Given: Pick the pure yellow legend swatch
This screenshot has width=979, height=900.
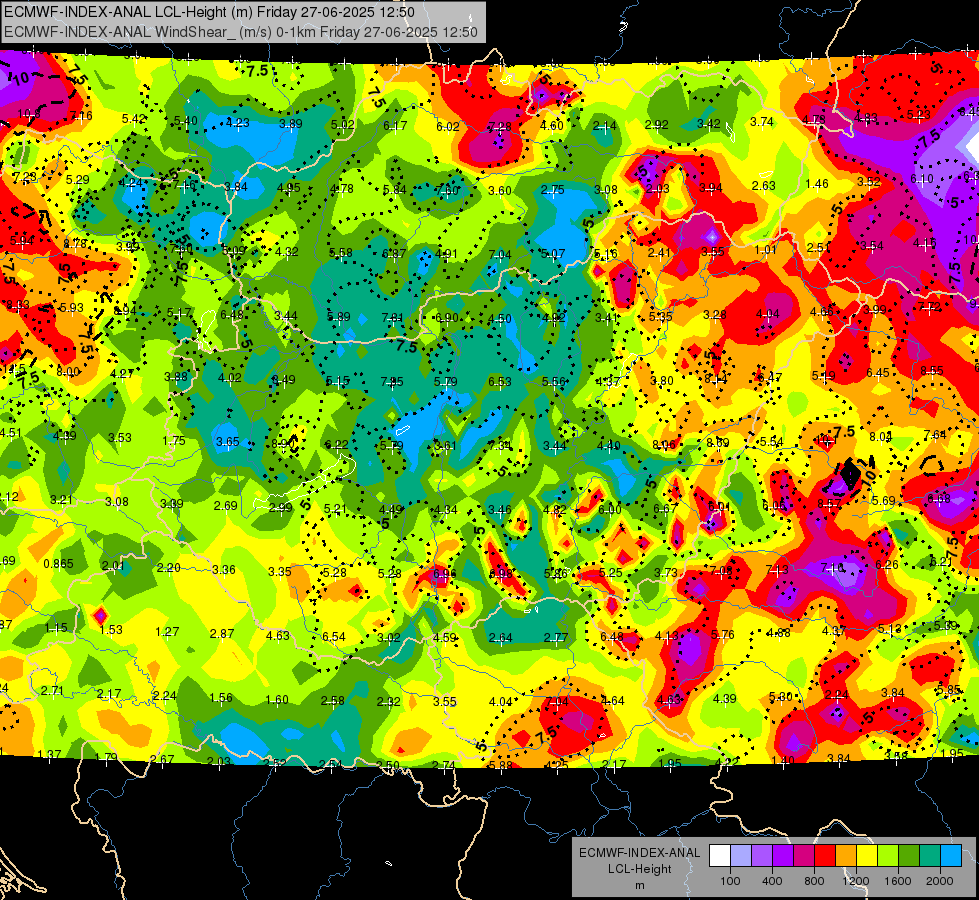Looking at the screenshot, I should point(867,856).
